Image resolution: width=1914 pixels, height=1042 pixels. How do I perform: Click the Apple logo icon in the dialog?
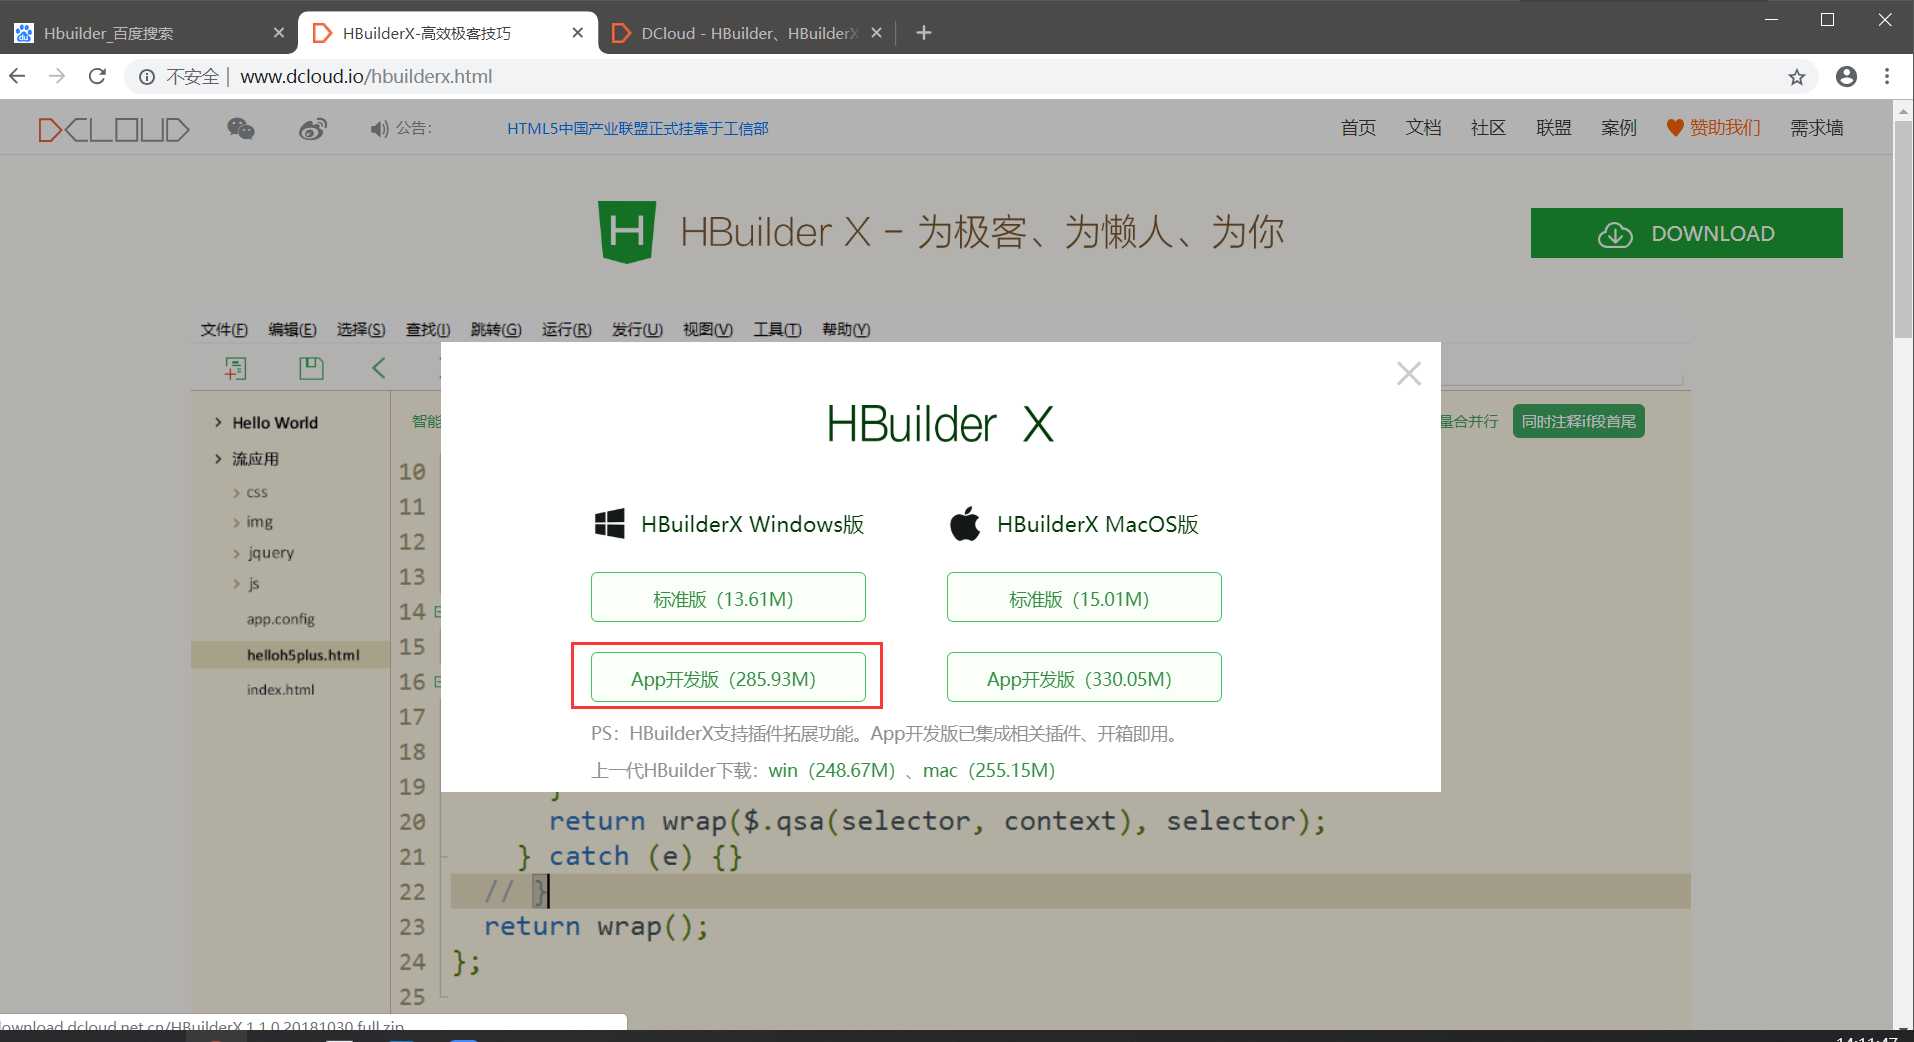[x=965, y=523]
